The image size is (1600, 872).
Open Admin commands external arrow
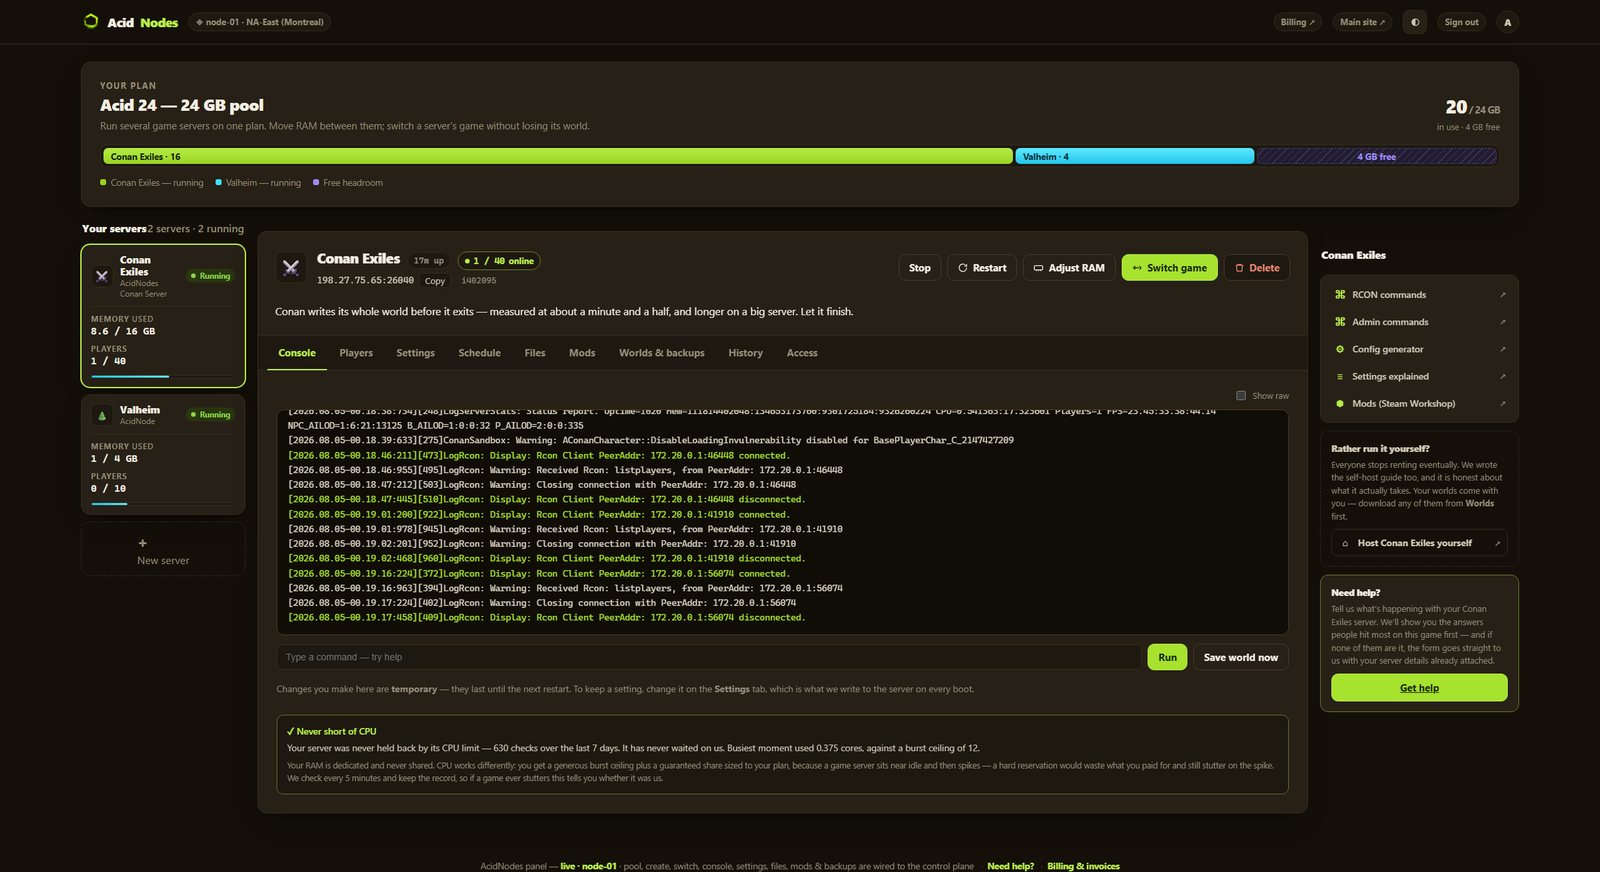(x=1502, y=322)
